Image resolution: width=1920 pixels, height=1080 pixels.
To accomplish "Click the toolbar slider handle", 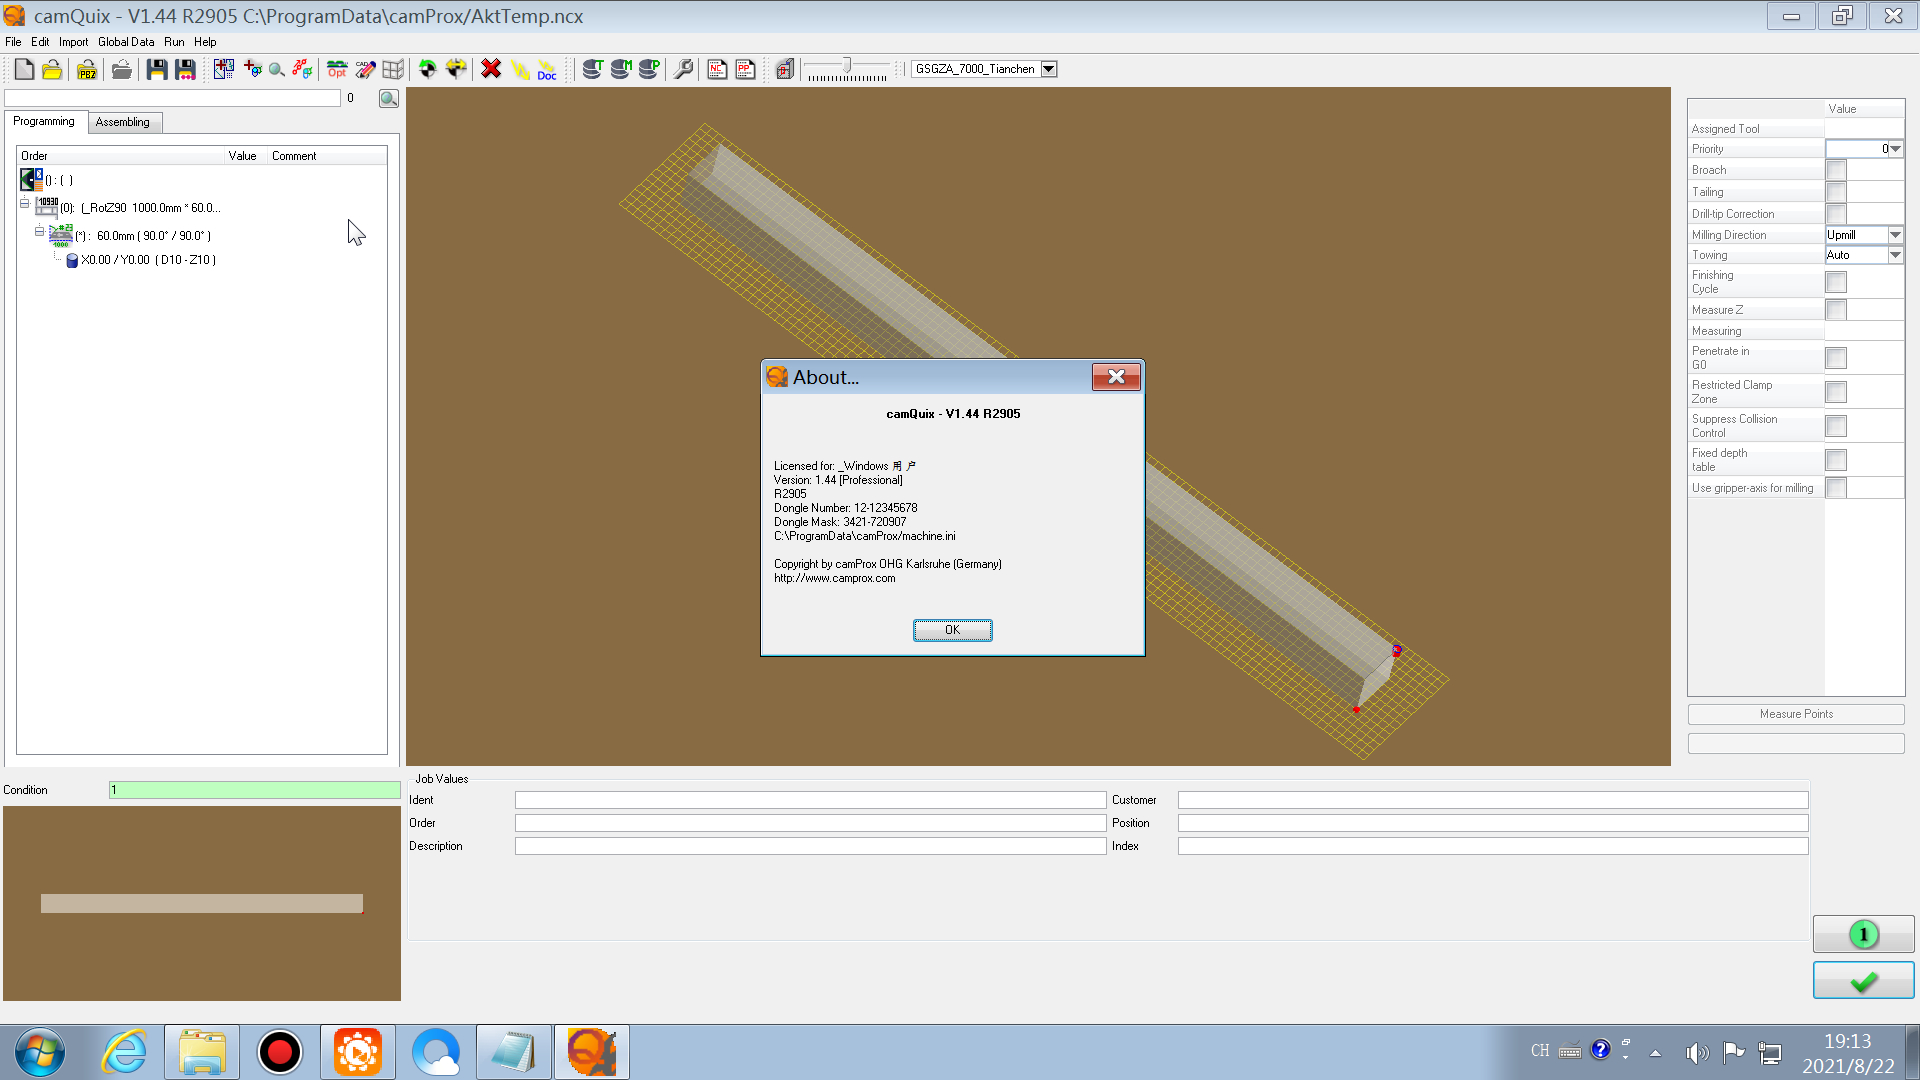I will point(847,66).
